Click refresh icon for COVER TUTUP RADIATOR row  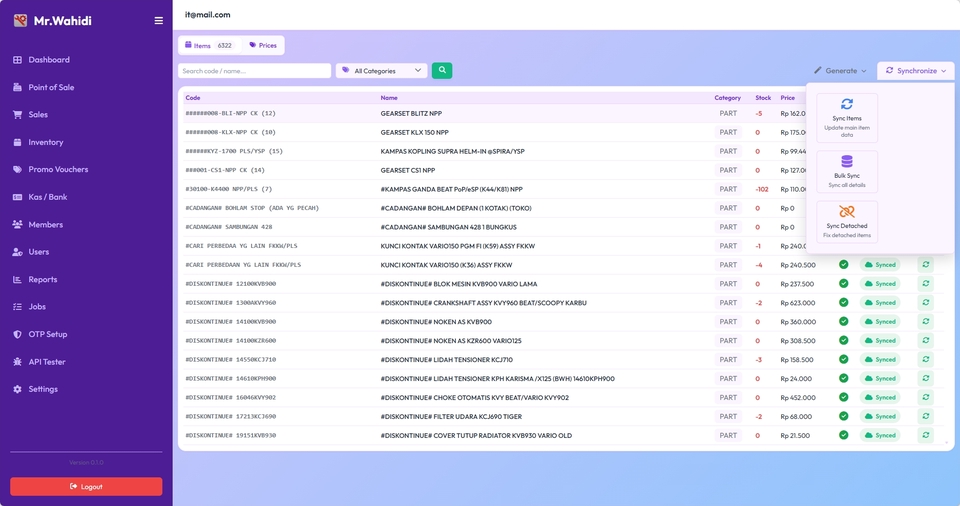click(x=926, y=436)
